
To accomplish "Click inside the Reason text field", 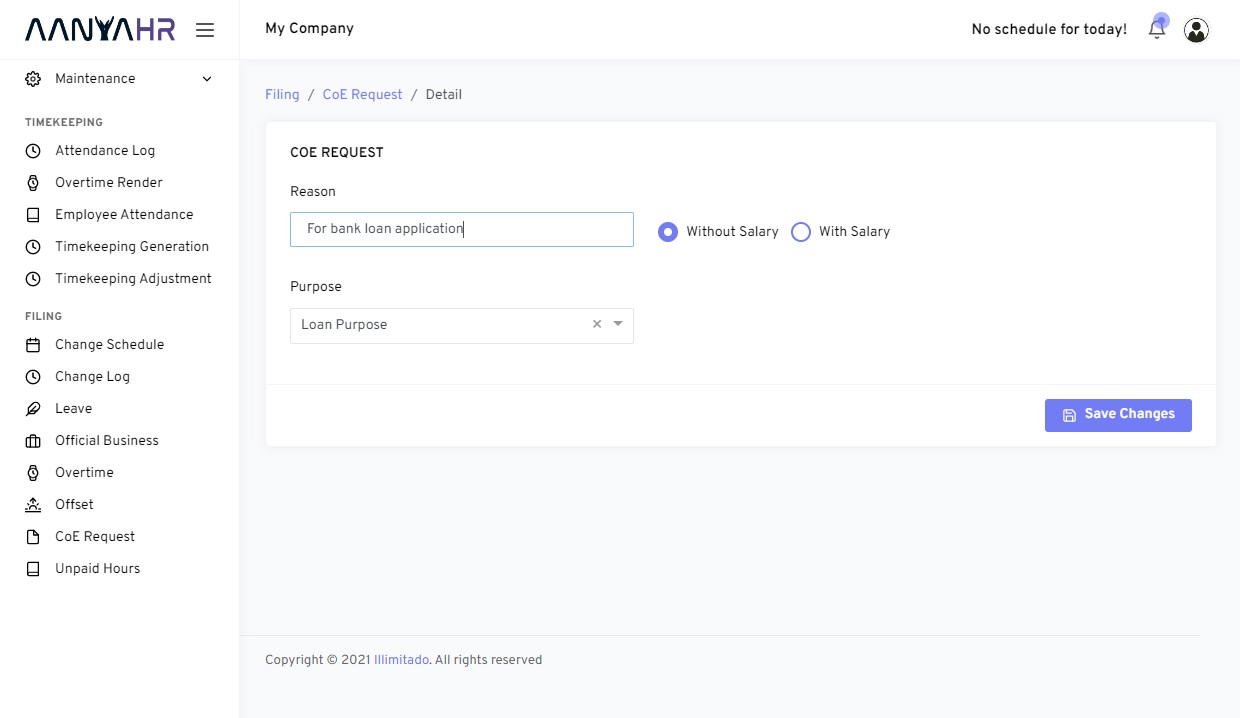I will [461, 229].
